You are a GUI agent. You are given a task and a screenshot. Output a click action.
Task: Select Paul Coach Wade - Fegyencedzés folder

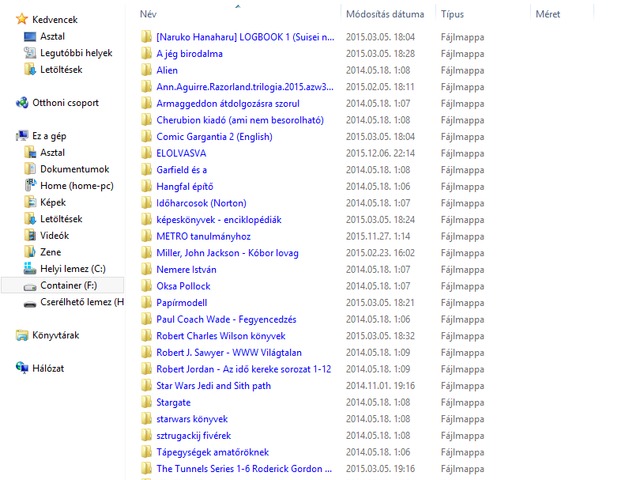click(x=226, y=319)
